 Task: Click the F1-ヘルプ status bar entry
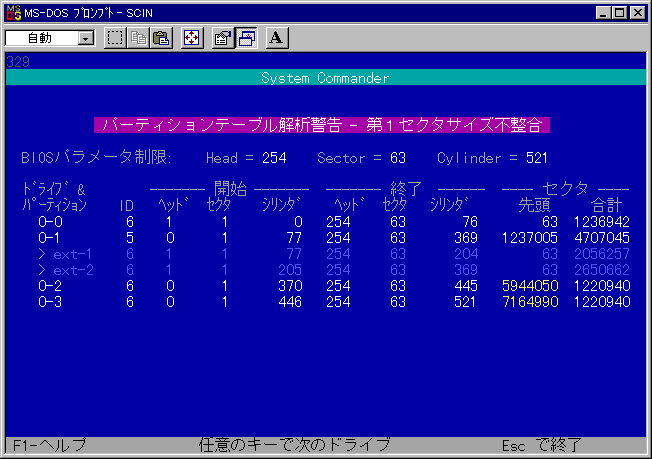pyautogui.click(x=49, y=445)
